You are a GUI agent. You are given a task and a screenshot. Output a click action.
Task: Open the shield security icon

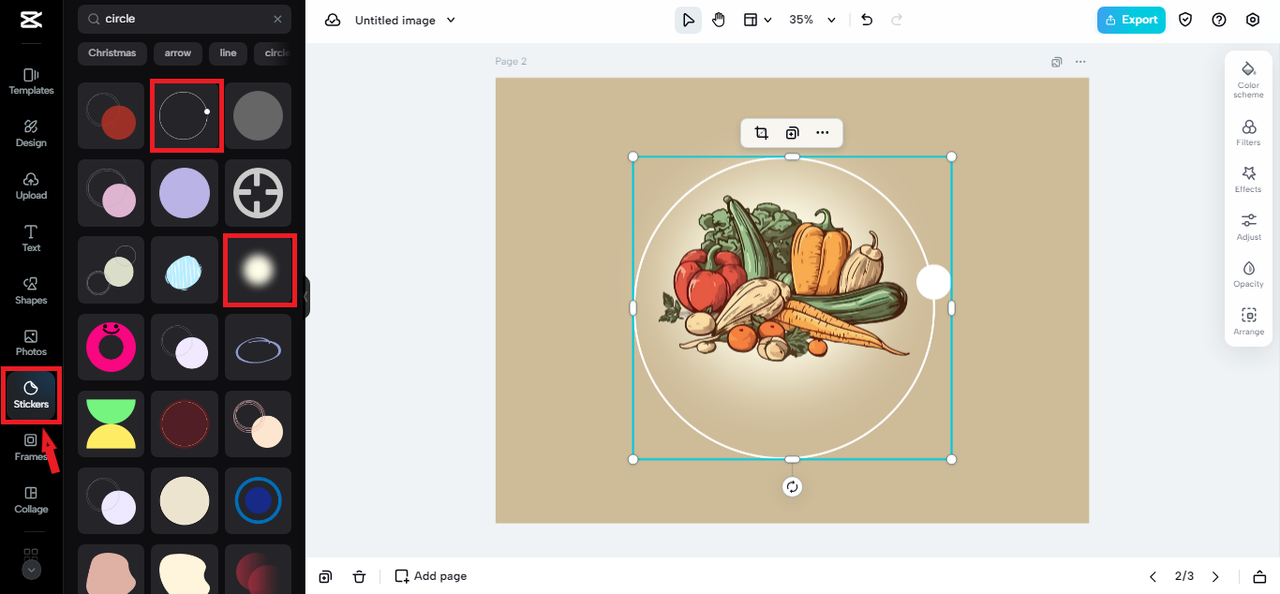pos(1185,20)
